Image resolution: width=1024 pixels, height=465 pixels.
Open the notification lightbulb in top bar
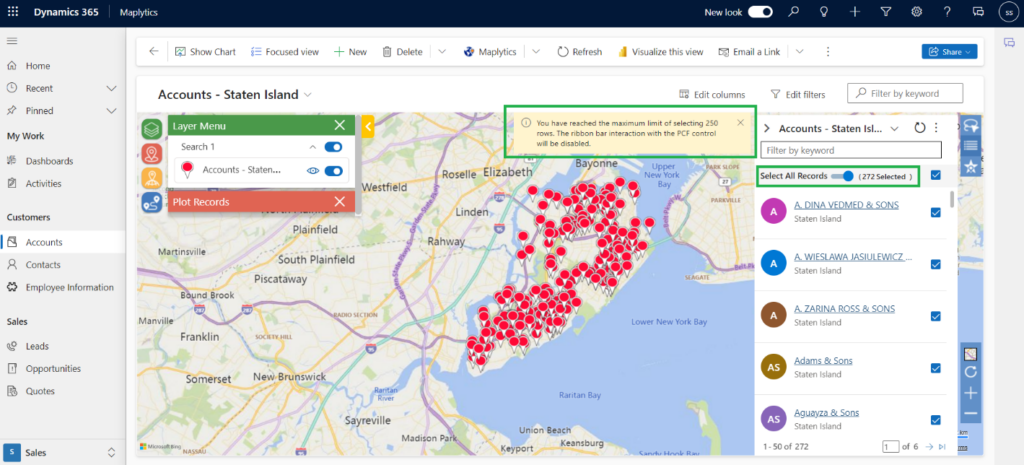click(x=824, y=12)
